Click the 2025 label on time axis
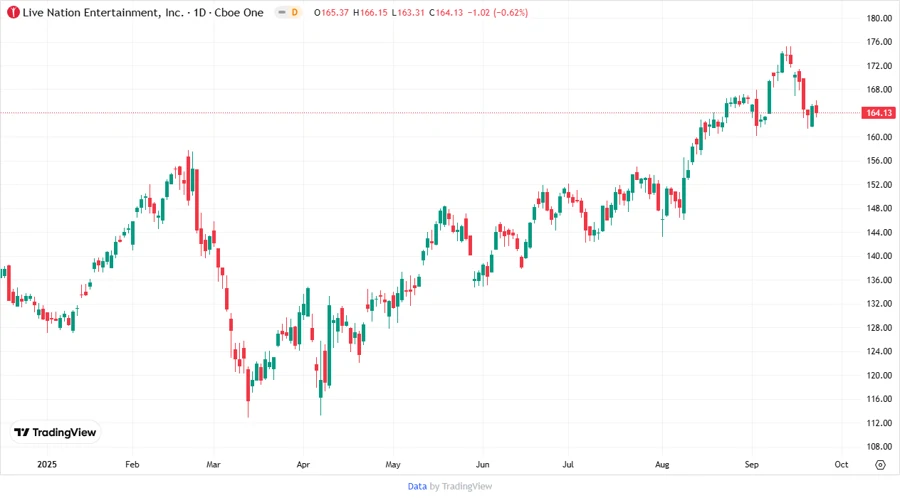Screen dimensions: 900x498 (47, 465)
